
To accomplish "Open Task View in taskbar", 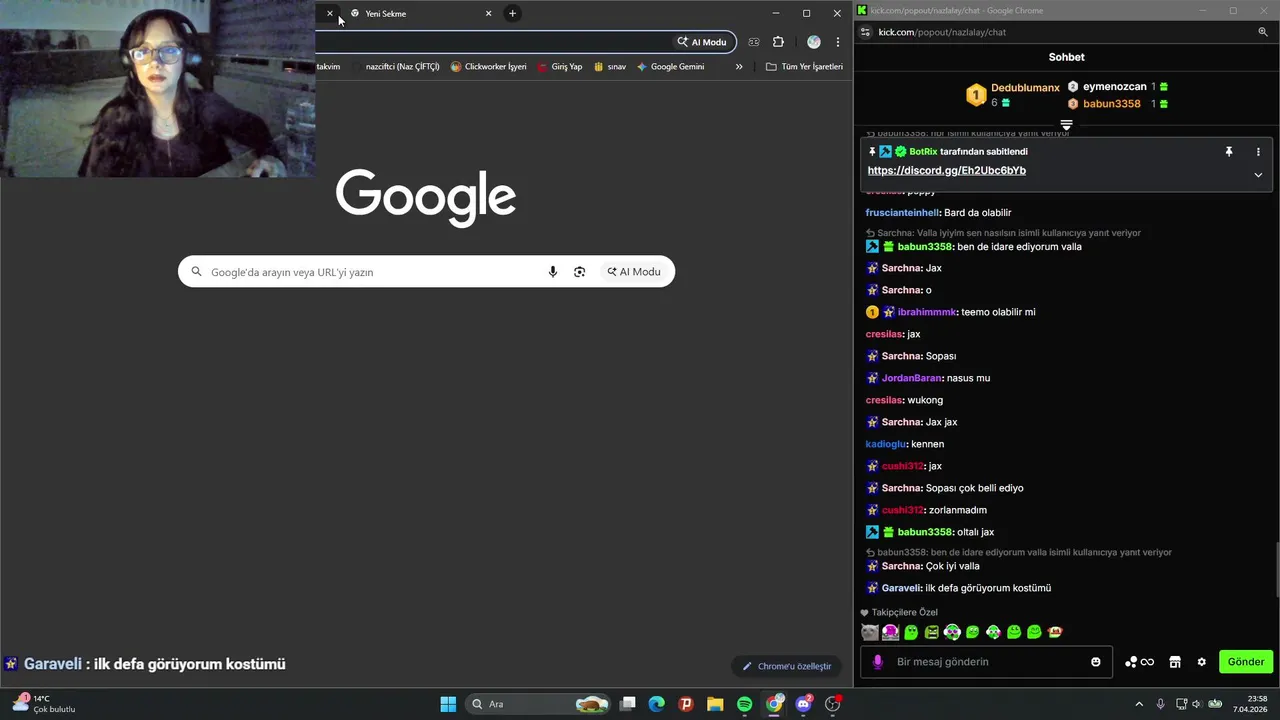I will [x=628, y=704].
